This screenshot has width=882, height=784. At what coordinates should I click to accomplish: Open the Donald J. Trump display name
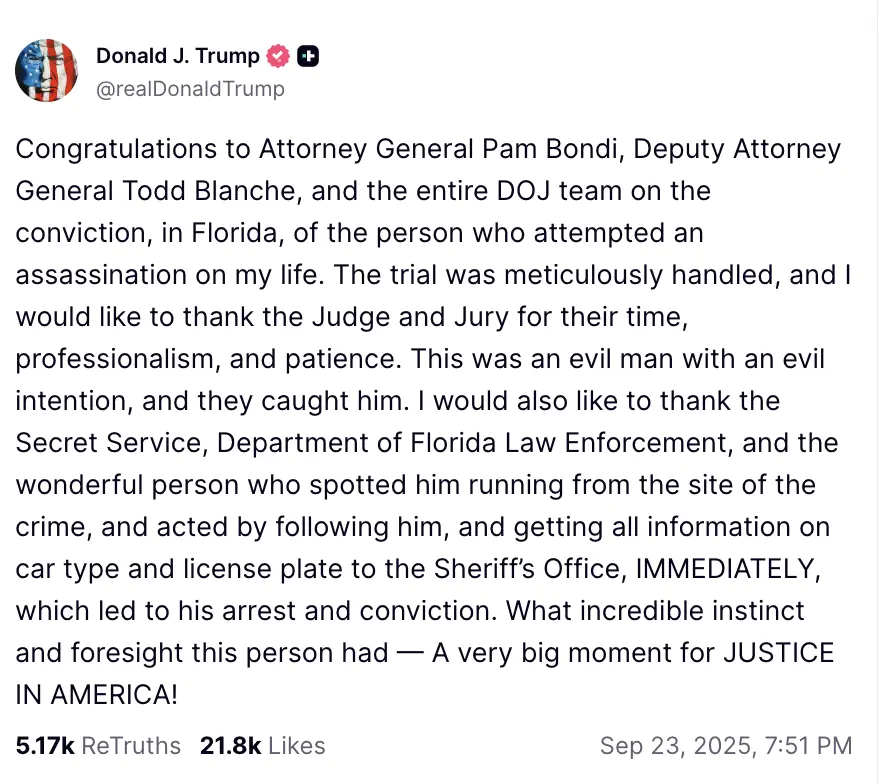click(x=178, y=57)
